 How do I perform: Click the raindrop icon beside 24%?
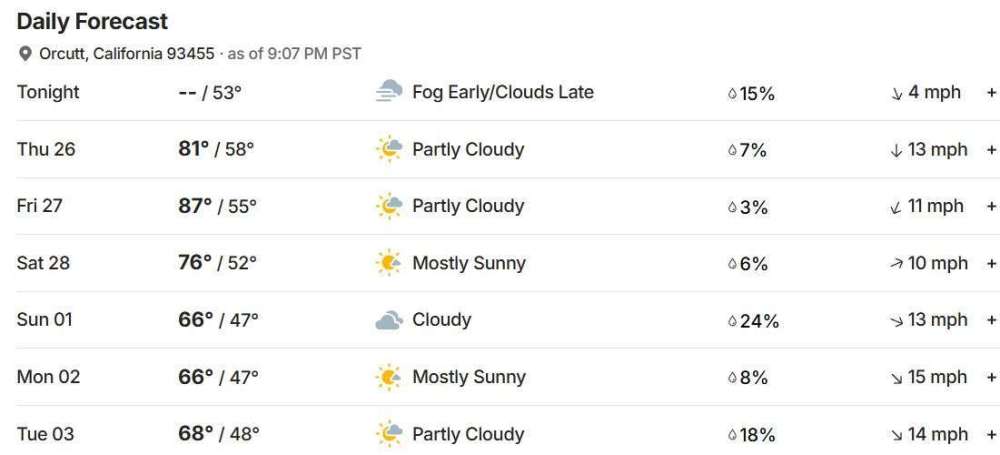pyautogui.click(x=732, y=322)
